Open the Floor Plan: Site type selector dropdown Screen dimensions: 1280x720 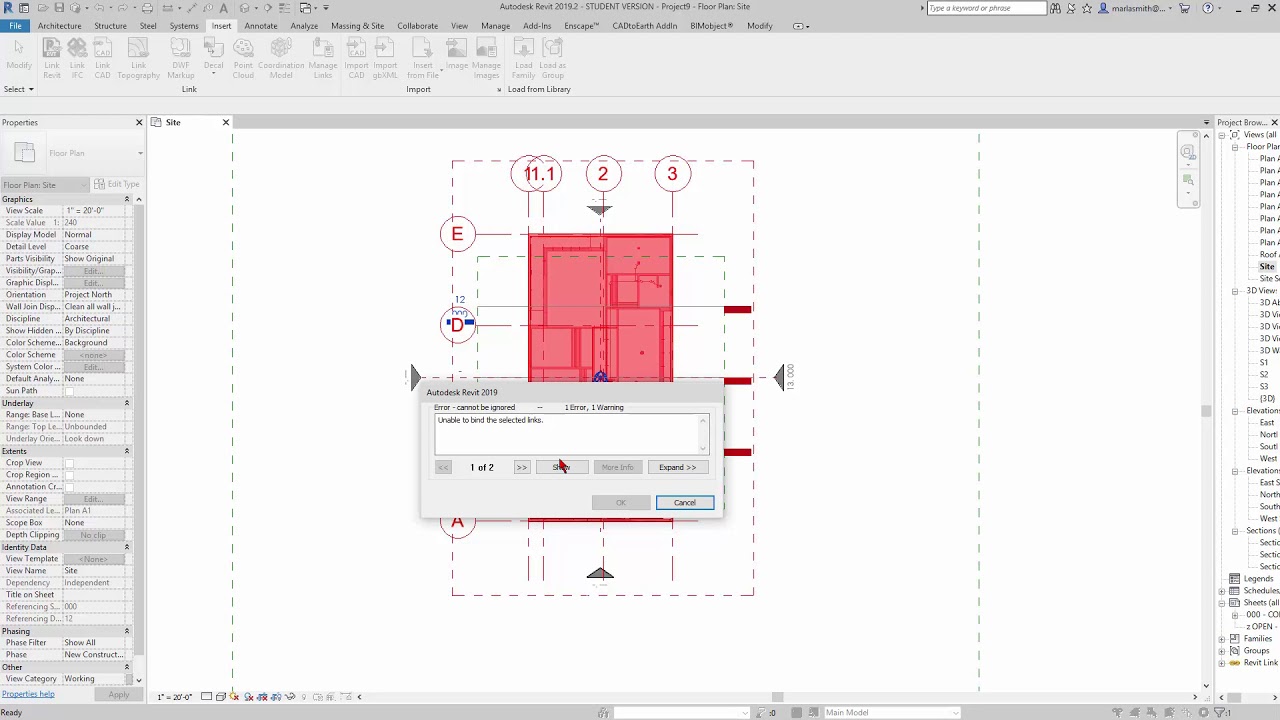coord(45,185)
